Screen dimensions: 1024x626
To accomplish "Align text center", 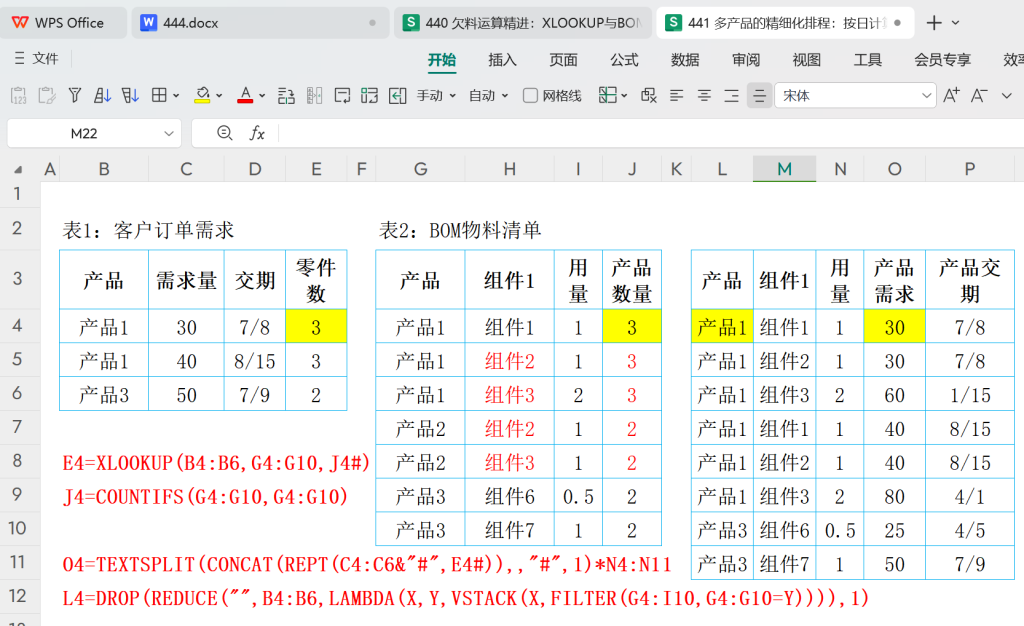I will coord(704,96).
